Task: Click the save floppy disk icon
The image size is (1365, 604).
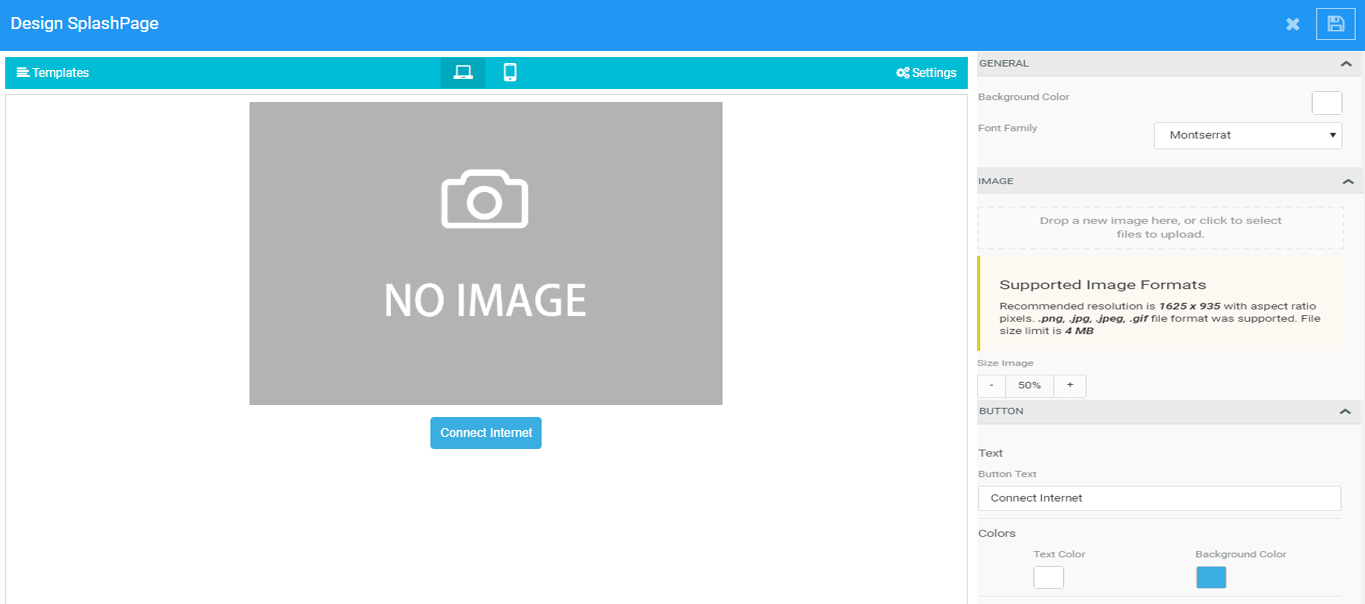Action: 1335,24
